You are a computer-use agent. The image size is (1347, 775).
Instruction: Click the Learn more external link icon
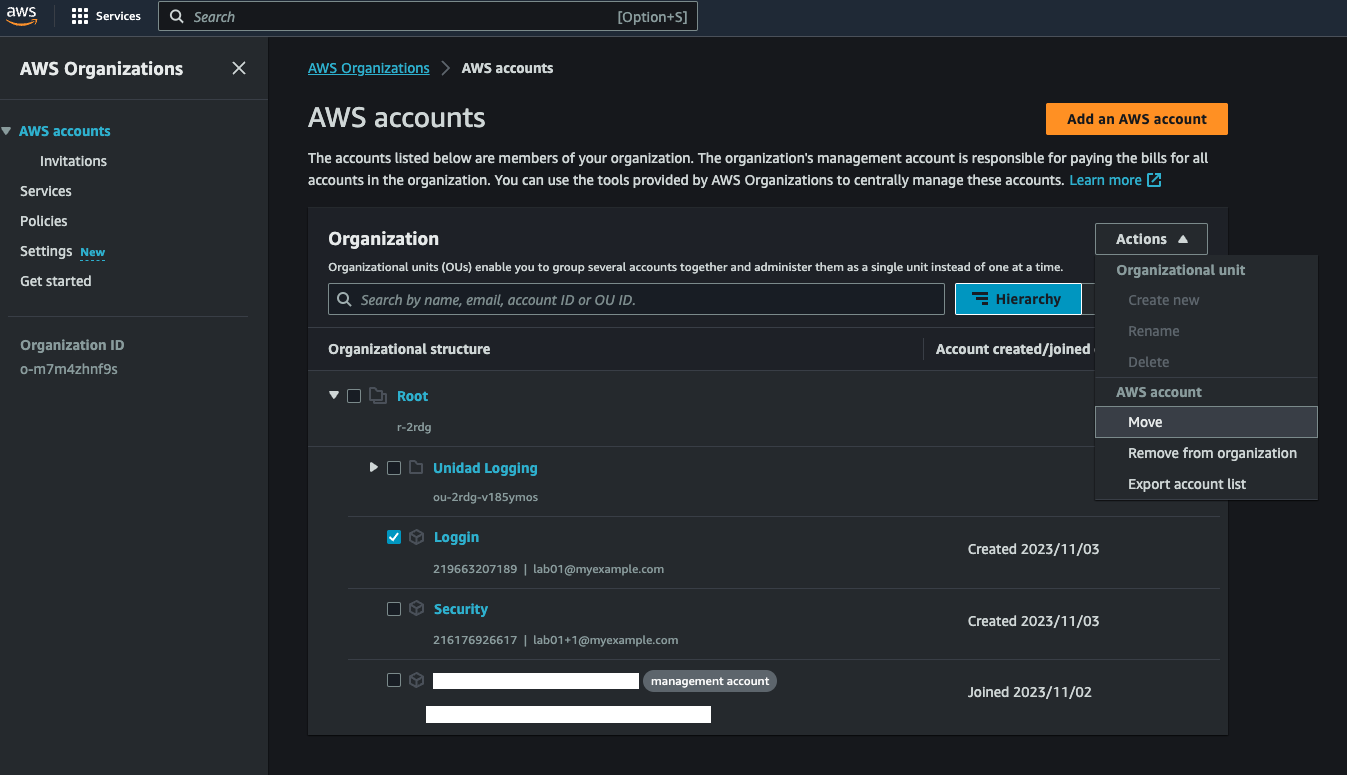point(1154,180)
